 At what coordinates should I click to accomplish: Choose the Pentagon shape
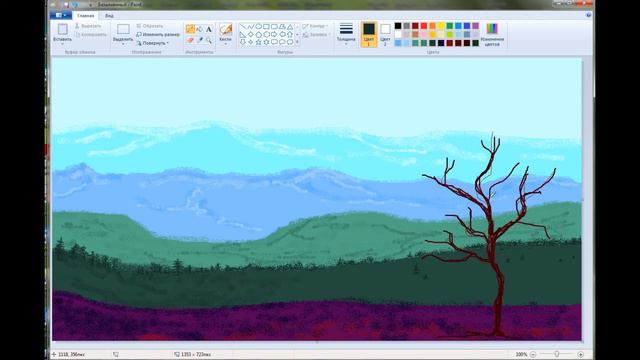point(258,34)
